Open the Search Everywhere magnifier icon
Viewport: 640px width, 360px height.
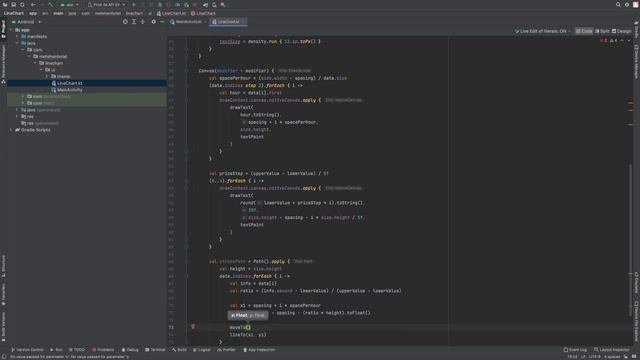click(x=618, y=4)
